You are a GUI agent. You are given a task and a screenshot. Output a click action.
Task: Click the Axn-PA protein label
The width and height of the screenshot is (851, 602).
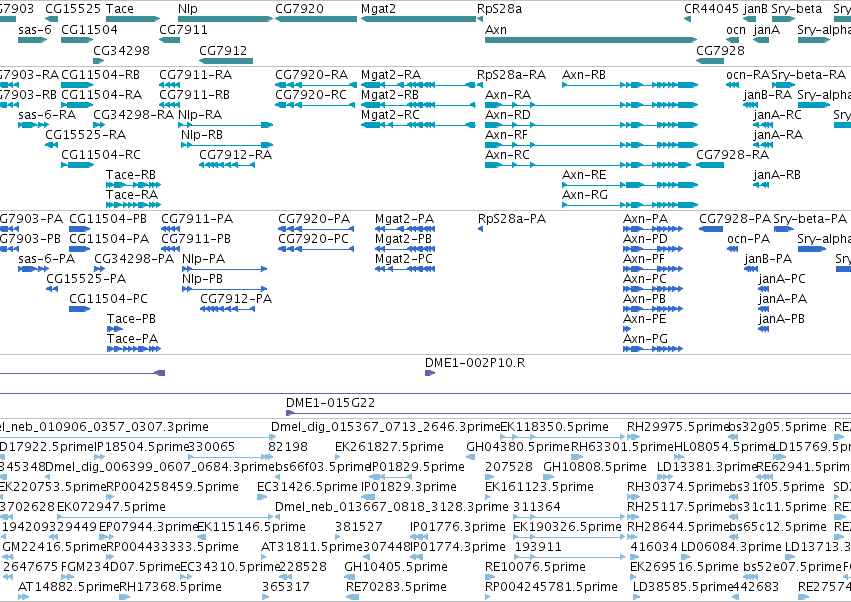tap(645, 219)
